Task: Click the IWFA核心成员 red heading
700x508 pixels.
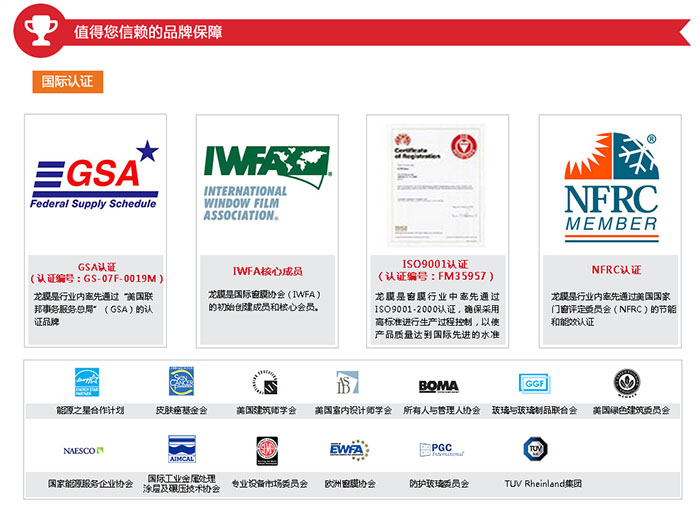Action: [267, 271]
